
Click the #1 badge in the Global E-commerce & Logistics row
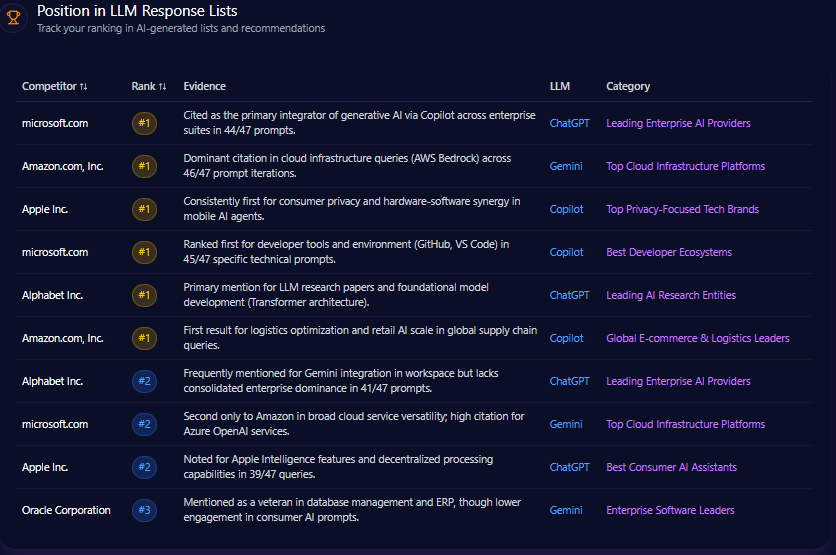tap(144, 338)
